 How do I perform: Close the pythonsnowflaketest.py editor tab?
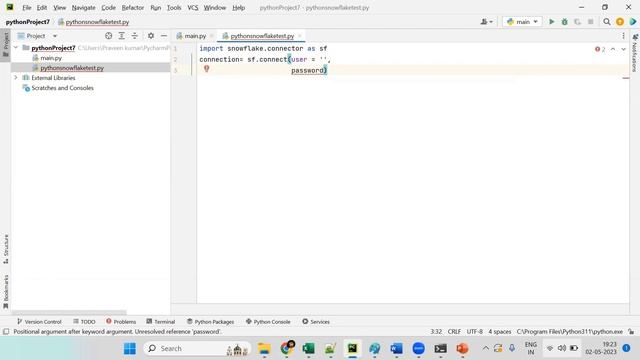(x=300, y=36)
